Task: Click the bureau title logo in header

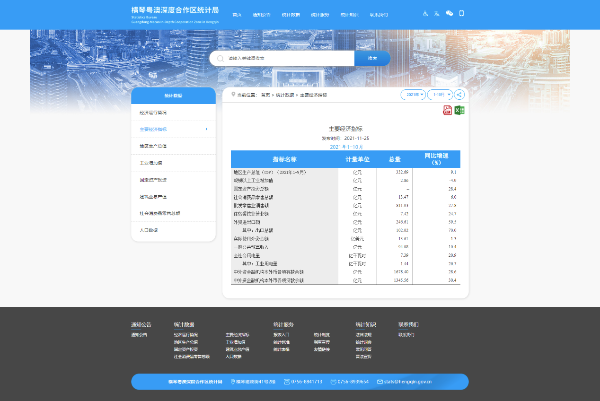Action: click(x=175, y=15)
